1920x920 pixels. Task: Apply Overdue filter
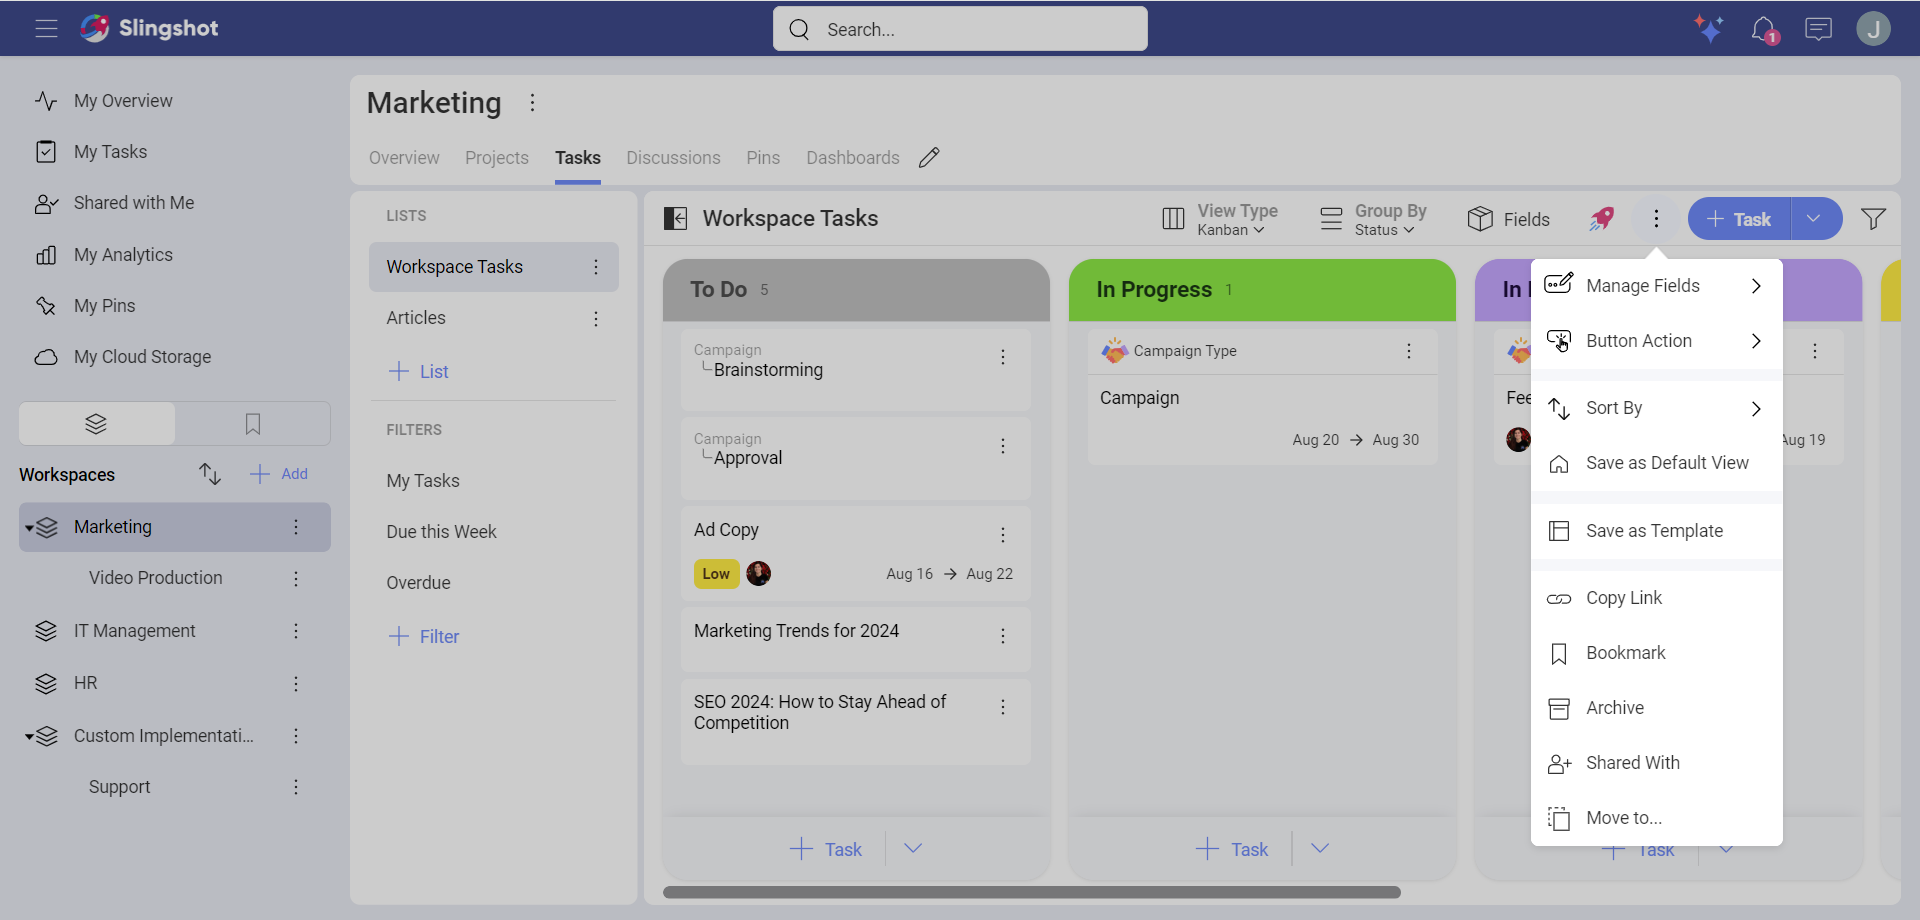pos(418,583)
